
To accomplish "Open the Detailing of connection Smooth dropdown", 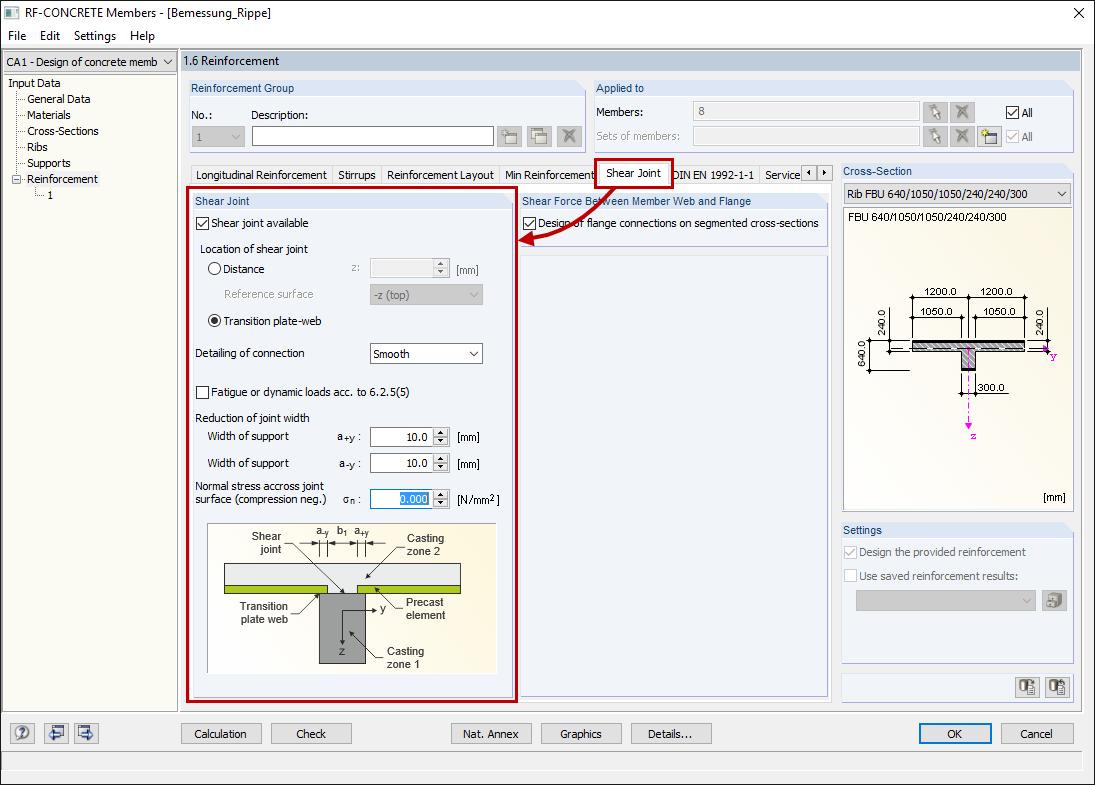I will [x=426, y=353].
